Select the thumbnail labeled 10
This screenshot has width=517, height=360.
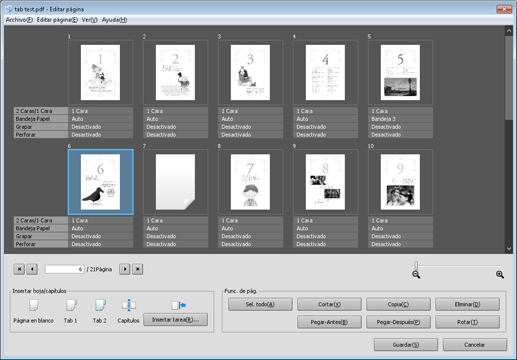click(x=400, y=182)
